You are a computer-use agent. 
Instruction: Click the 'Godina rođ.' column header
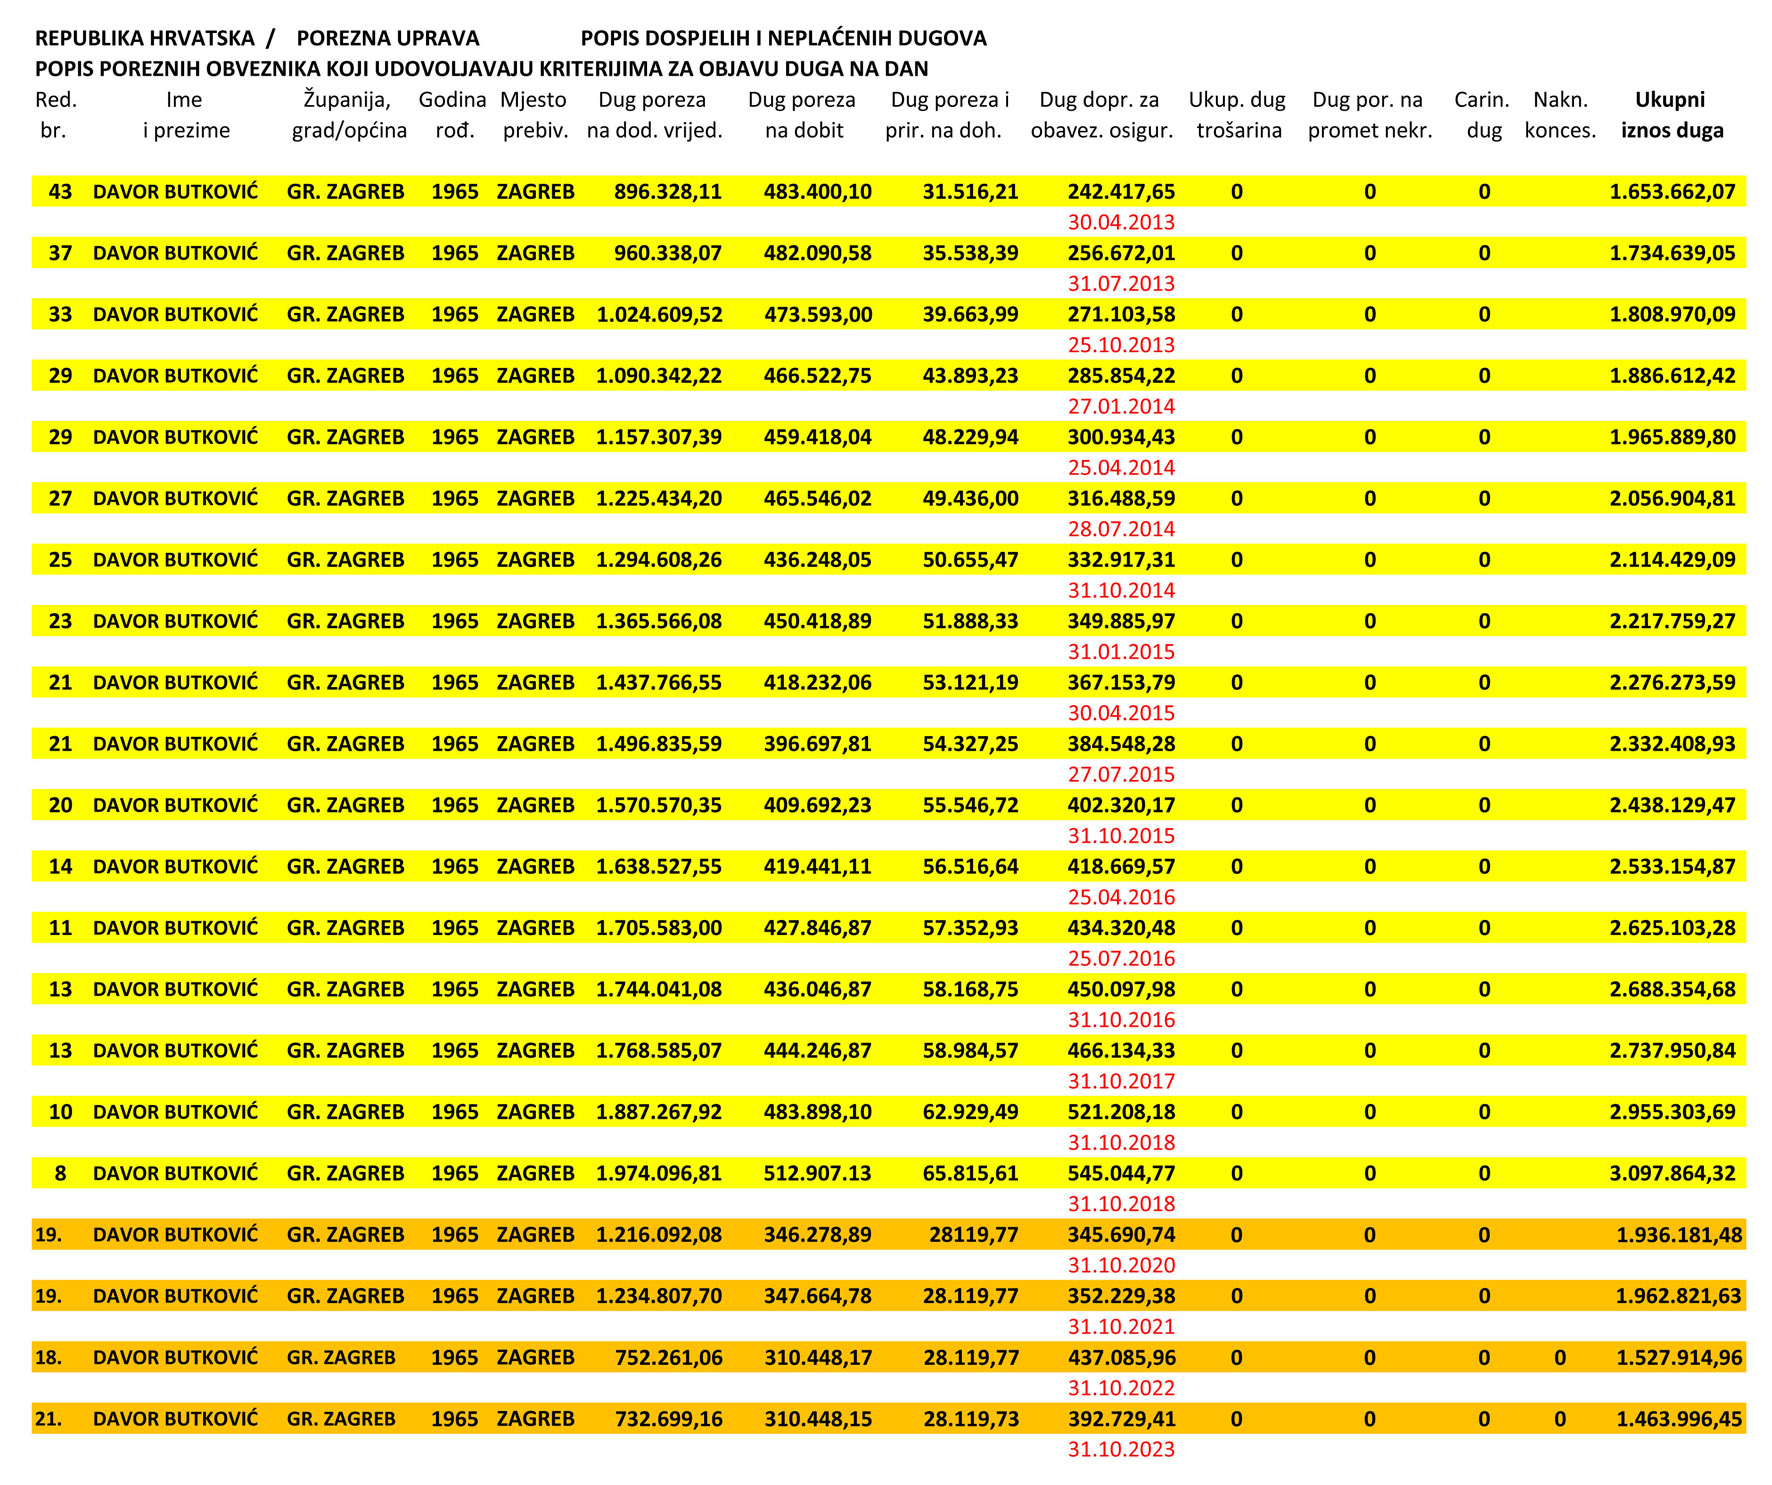tap(453, 115)
